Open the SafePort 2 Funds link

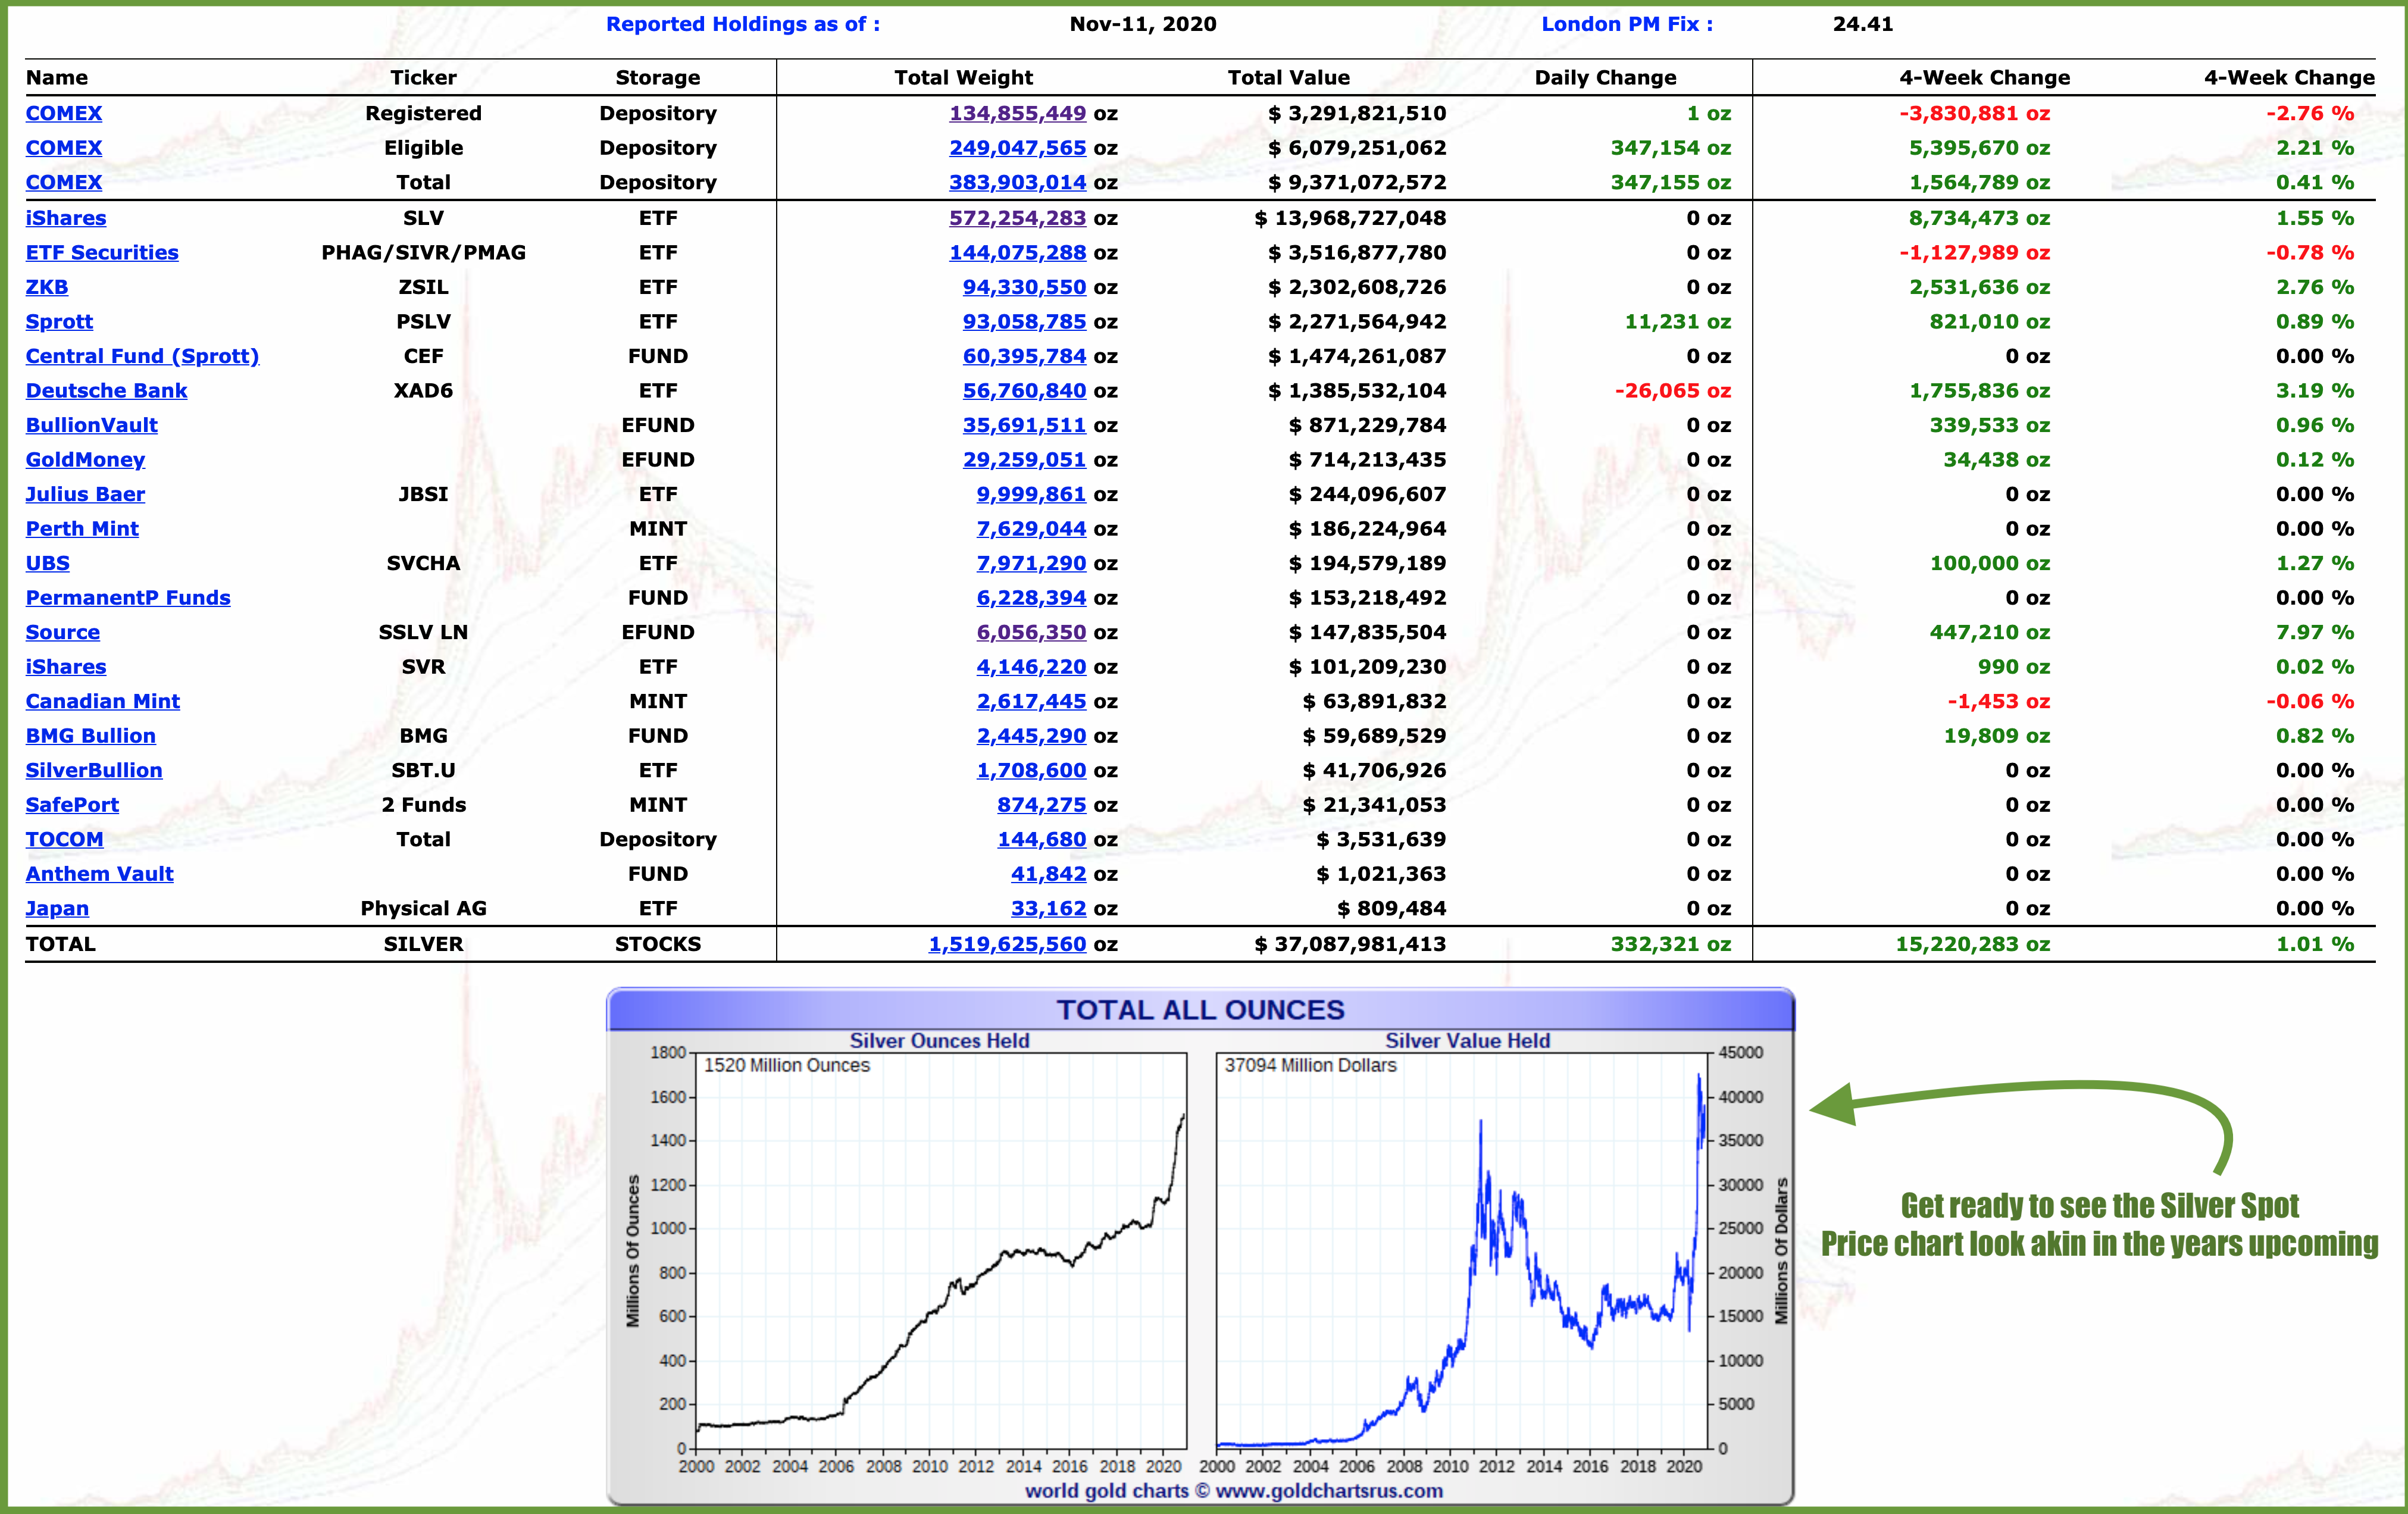coord(71,805)
